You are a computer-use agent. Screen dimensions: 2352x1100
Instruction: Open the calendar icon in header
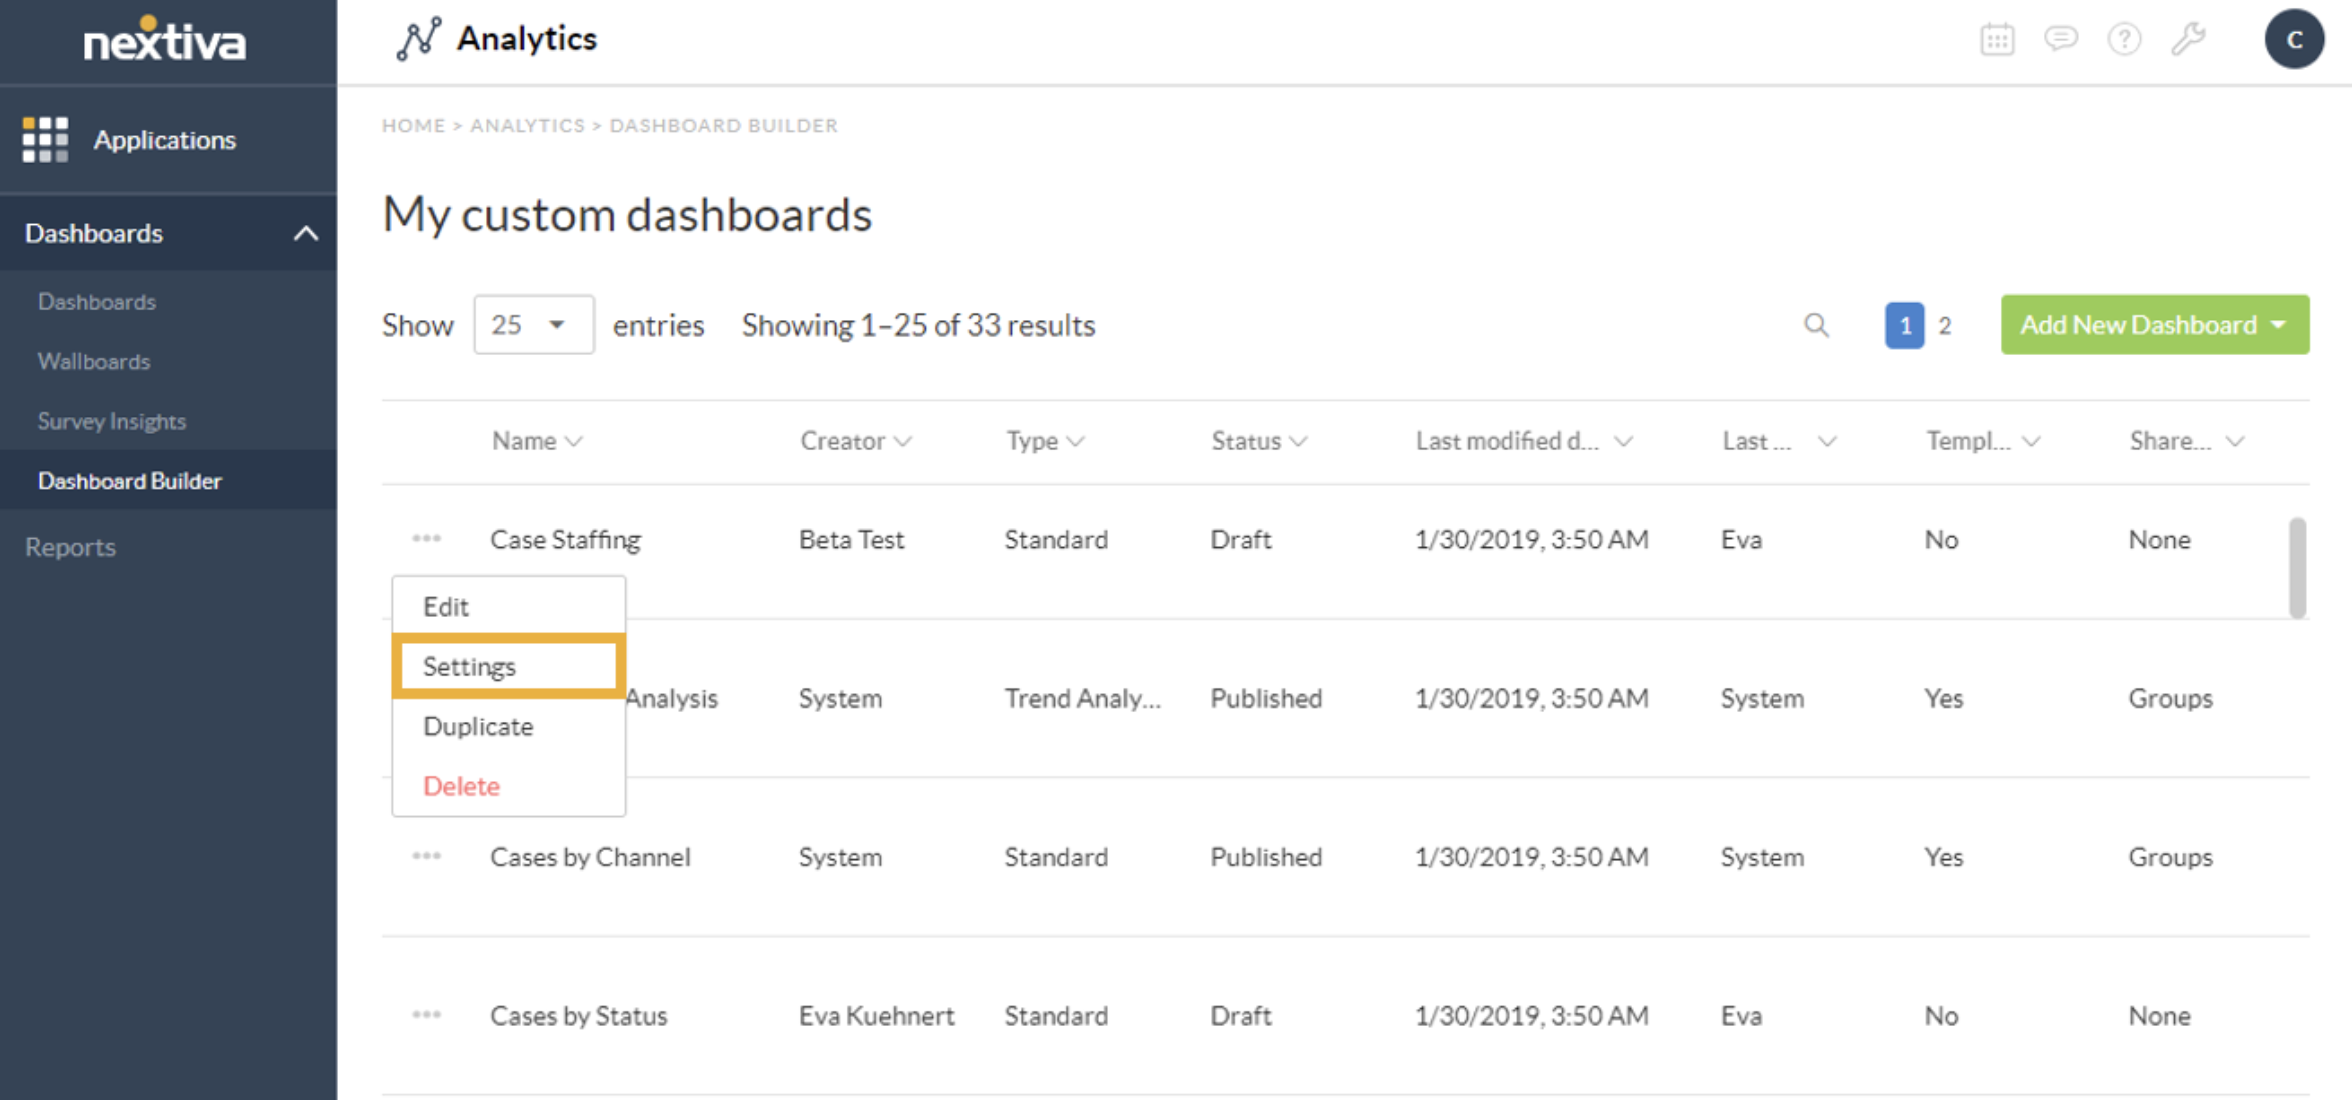1996,40
